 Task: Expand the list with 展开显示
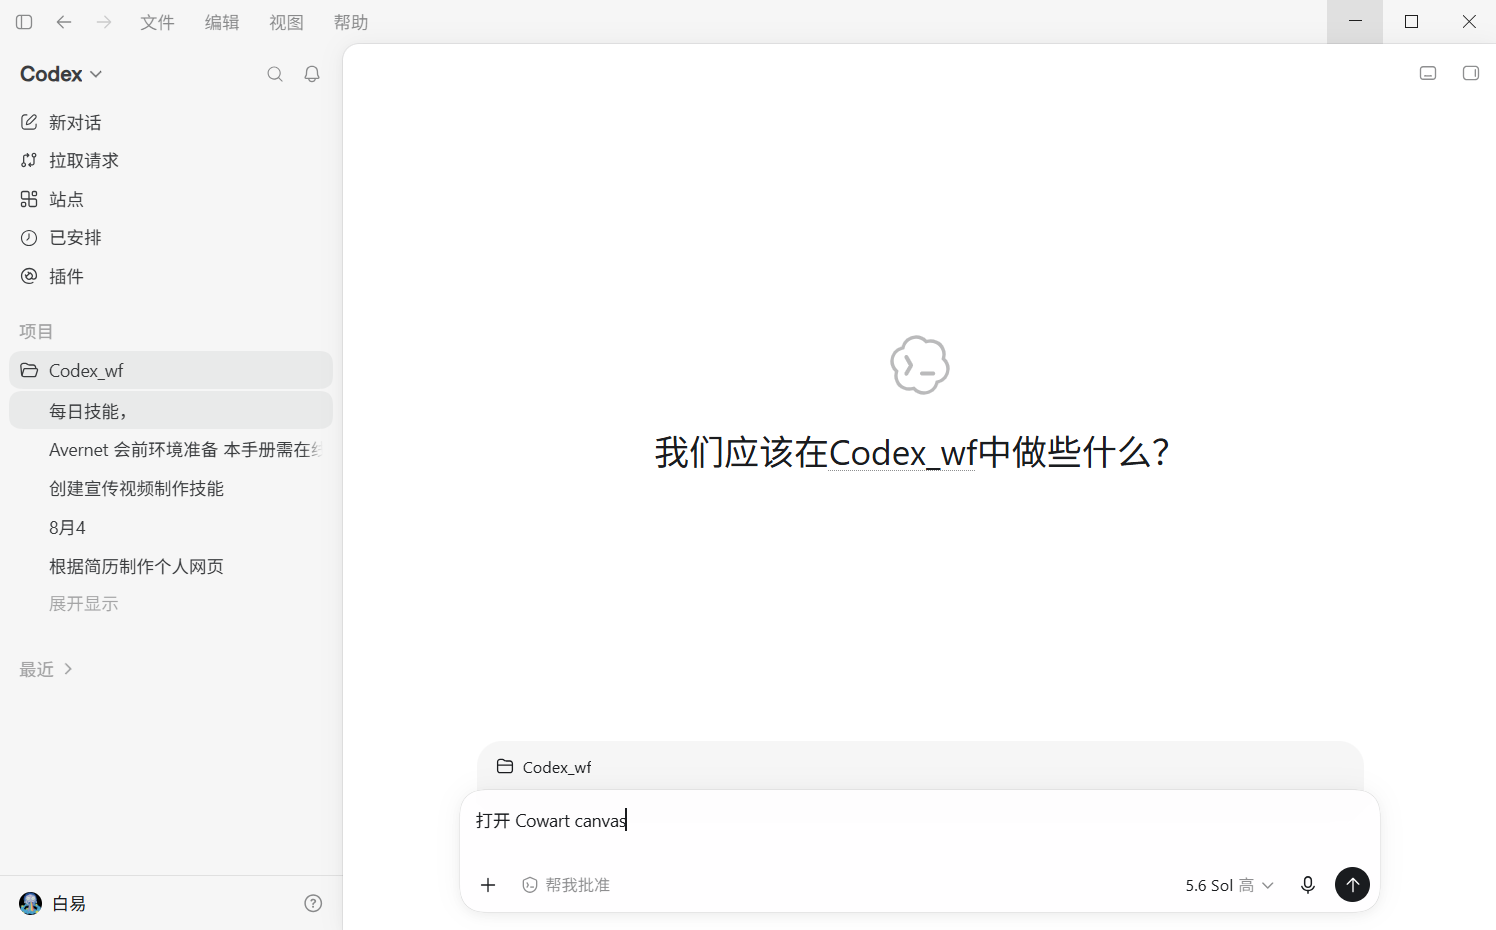pyautogui.click(x=84, y=604)
